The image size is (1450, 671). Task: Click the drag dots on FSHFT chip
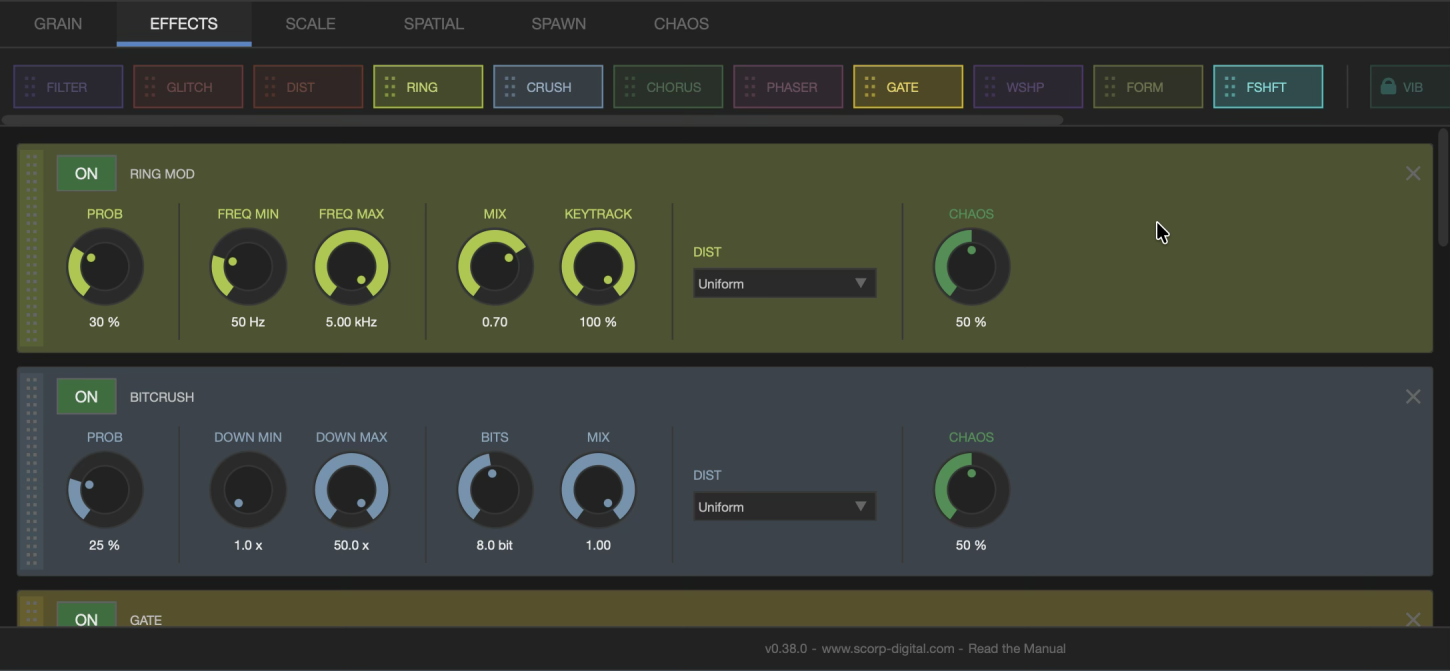point(1230,87)
